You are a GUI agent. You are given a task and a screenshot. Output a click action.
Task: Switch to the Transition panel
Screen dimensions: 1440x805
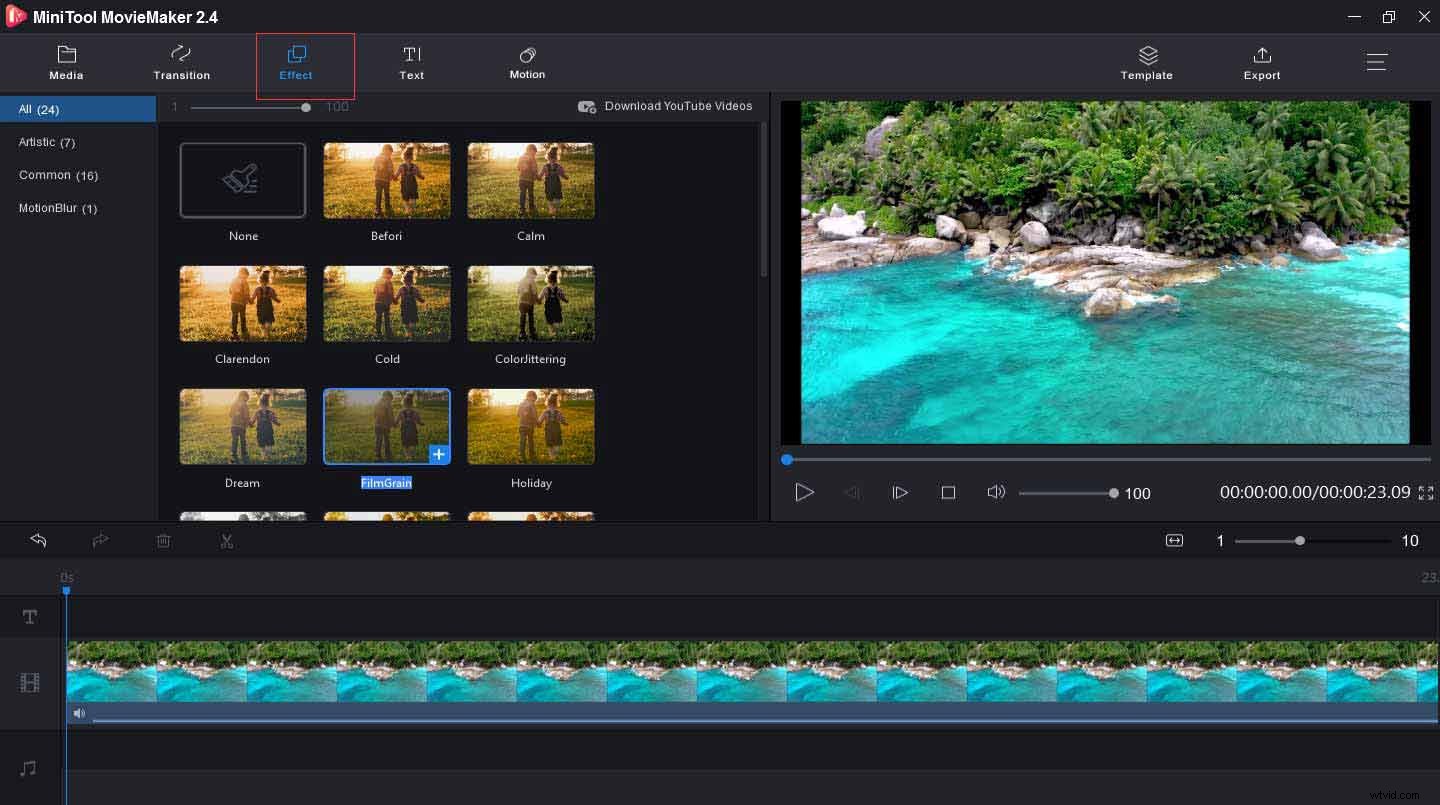[181, 62]
